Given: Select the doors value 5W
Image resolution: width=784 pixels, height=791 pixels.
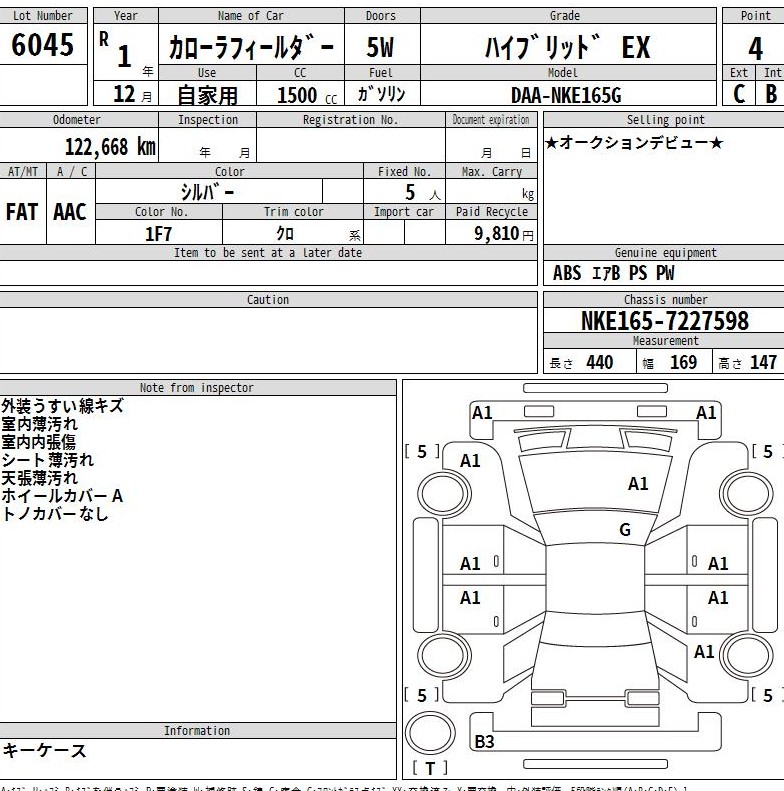Looking at the screenshot, I should [380, 47].
